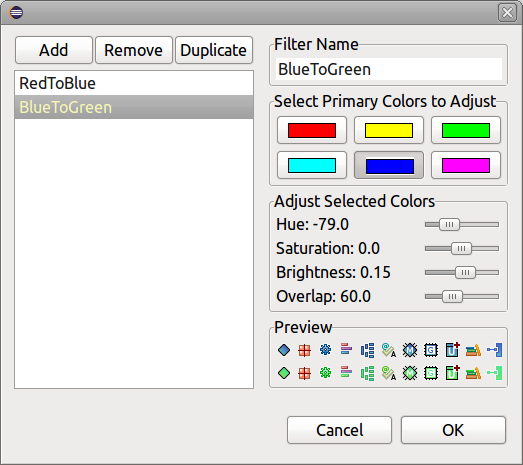This screenshot has width=523, height=465.
Task: Click the Add filter button
Action: tap(54, 50)
